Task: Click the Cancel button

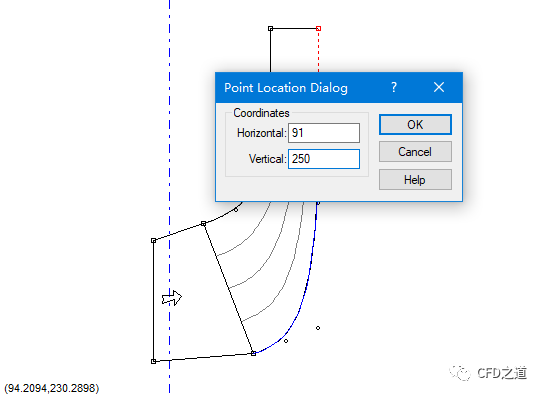Action: click(x=415, y=152)
